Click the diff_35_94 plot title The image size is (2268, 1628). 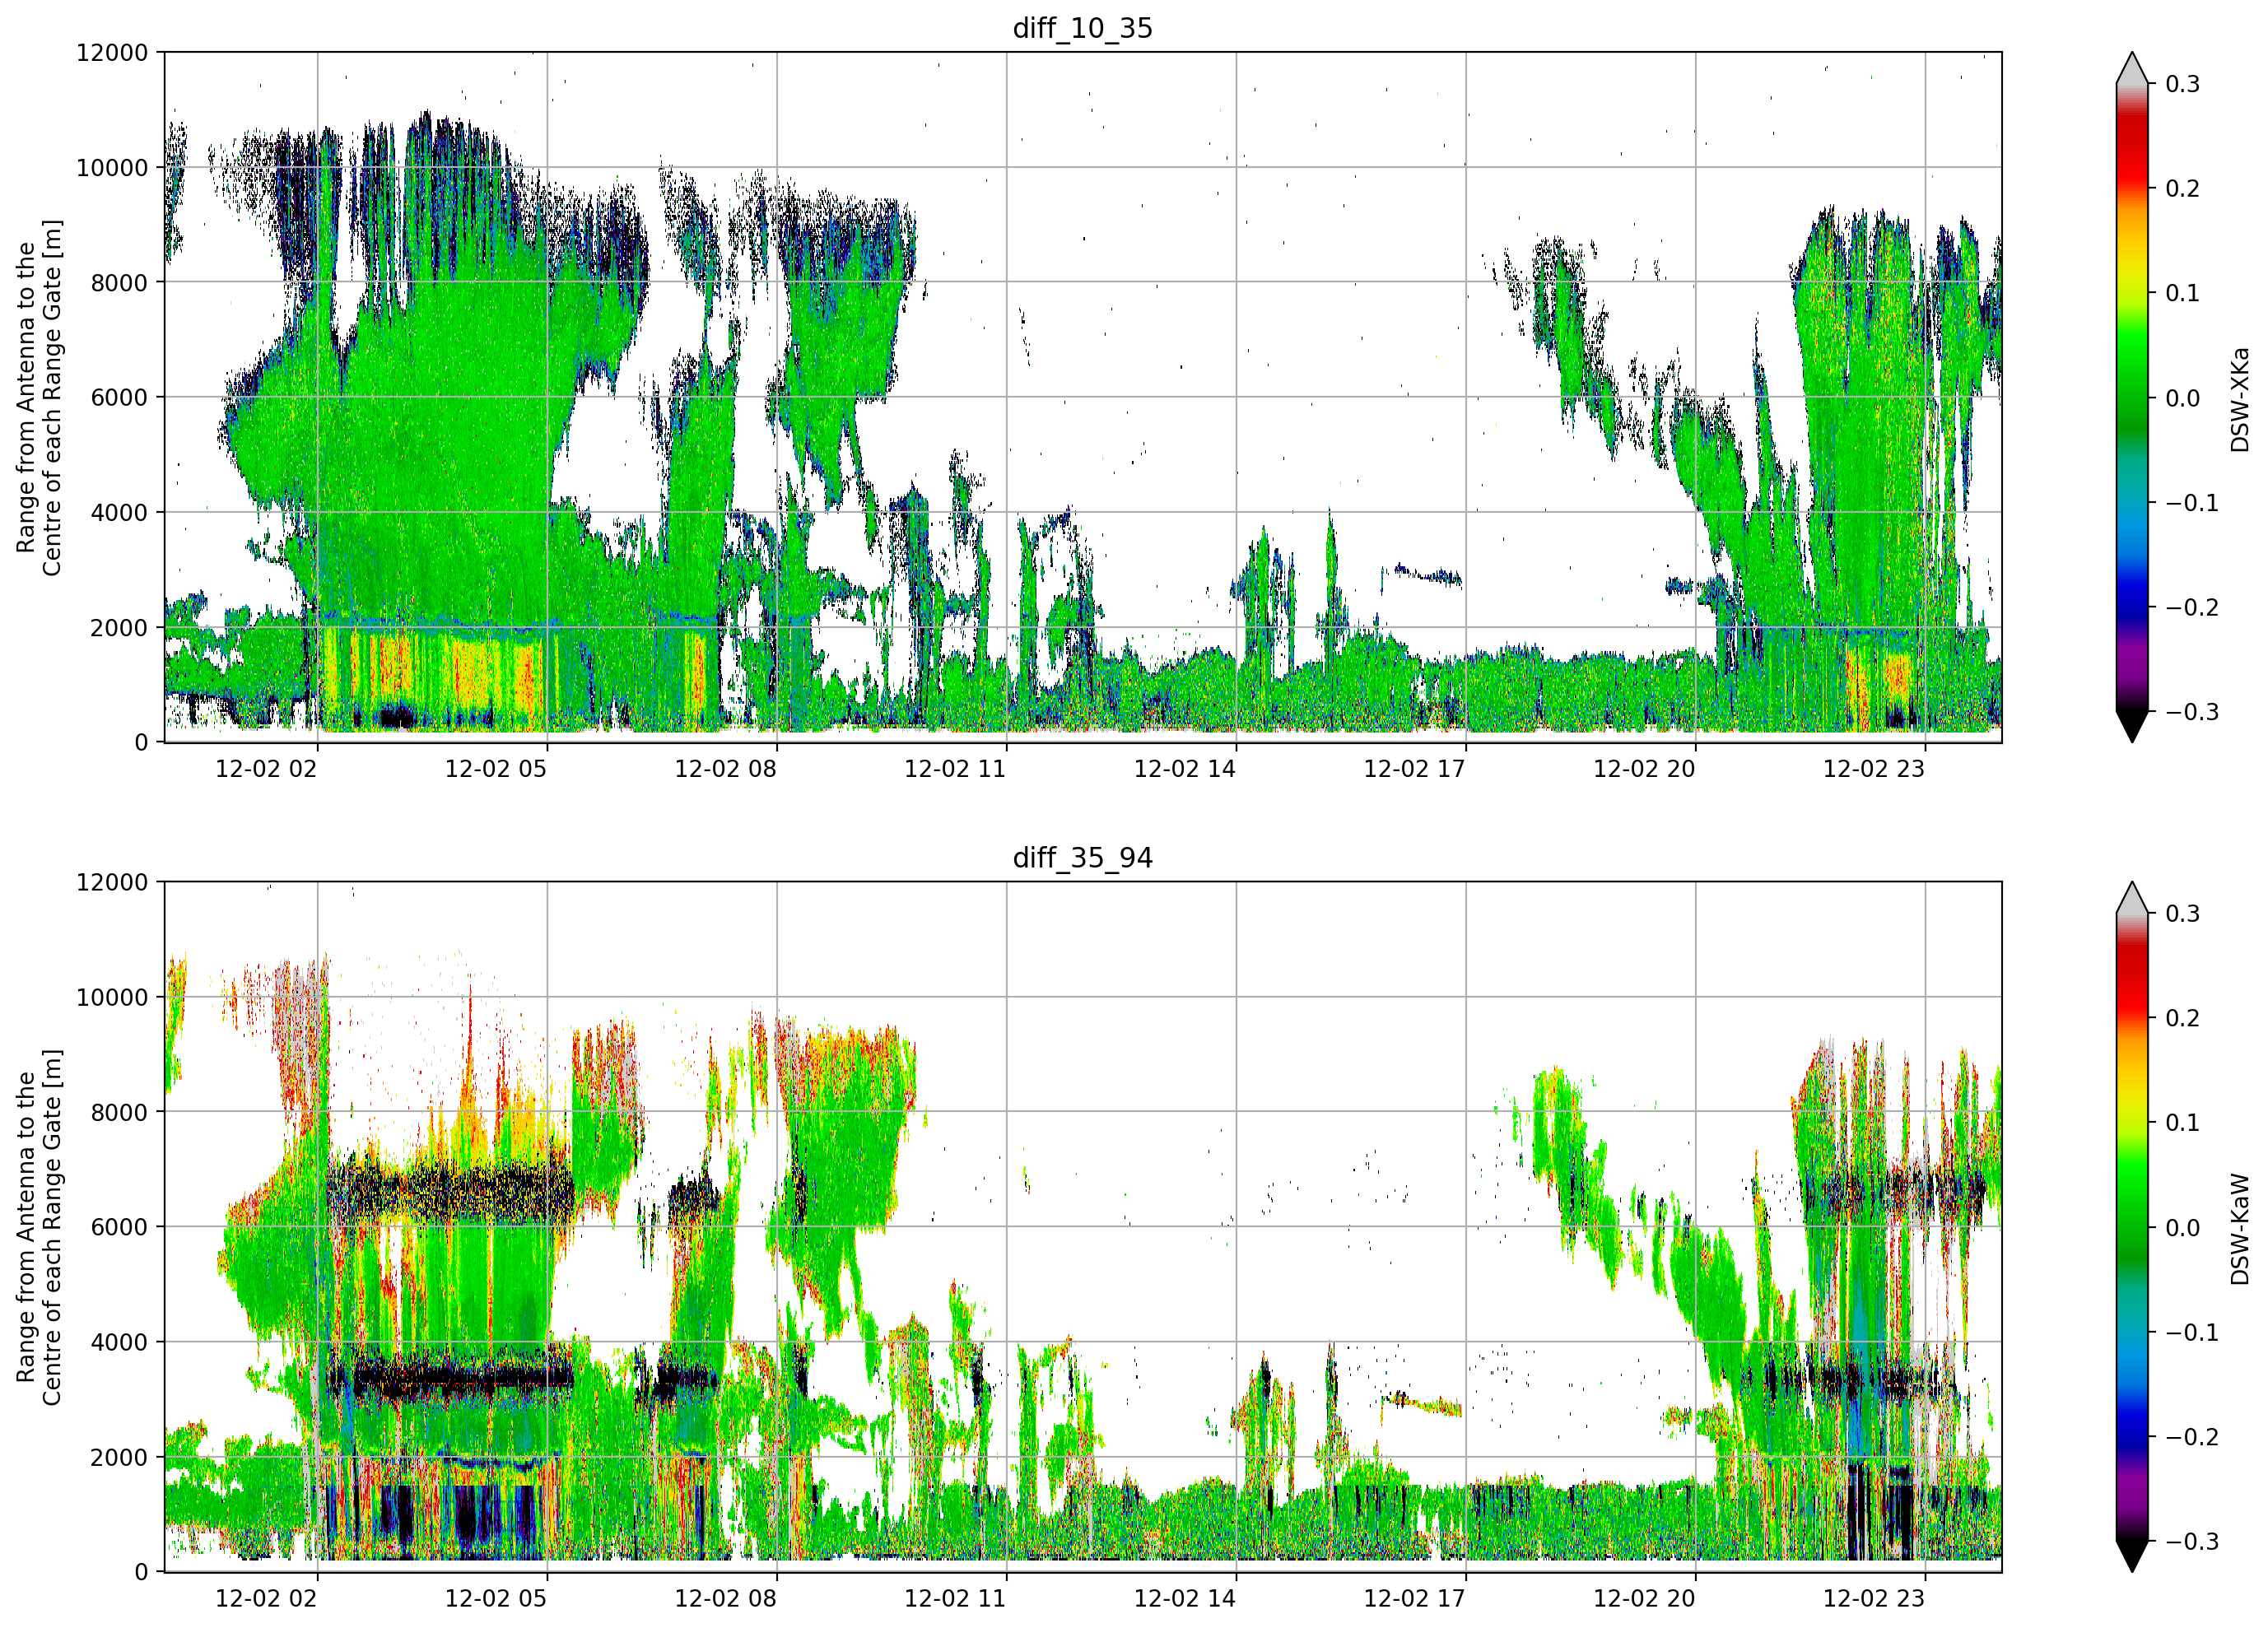(x=1083, y=858)
